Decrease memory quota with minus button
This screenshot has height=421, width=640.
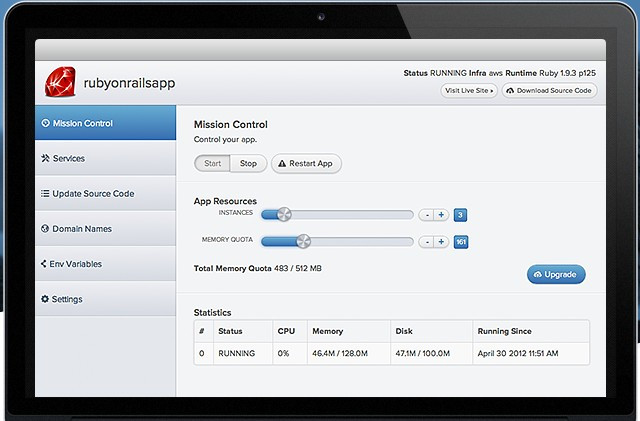[426, 241]
